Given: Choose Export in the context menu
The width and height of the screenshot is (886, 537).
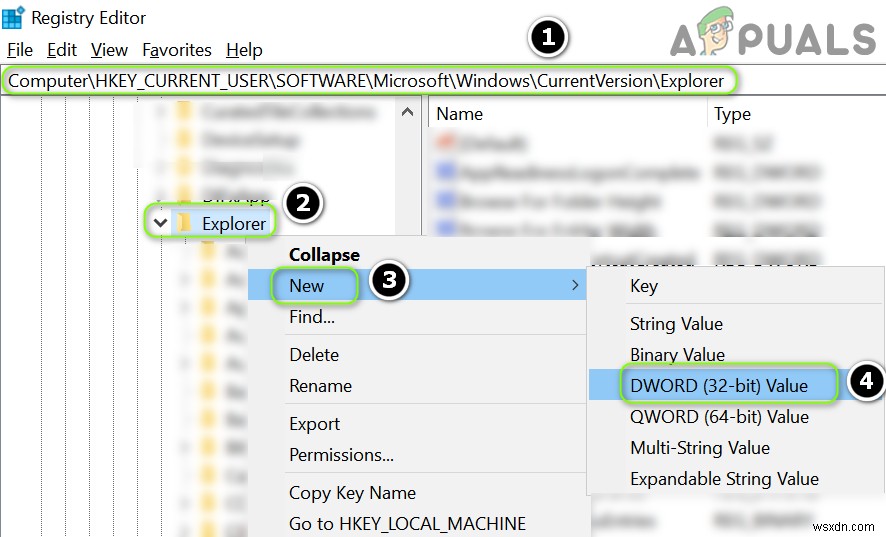Looking at the screenshot, I should [x=315, y=424].
